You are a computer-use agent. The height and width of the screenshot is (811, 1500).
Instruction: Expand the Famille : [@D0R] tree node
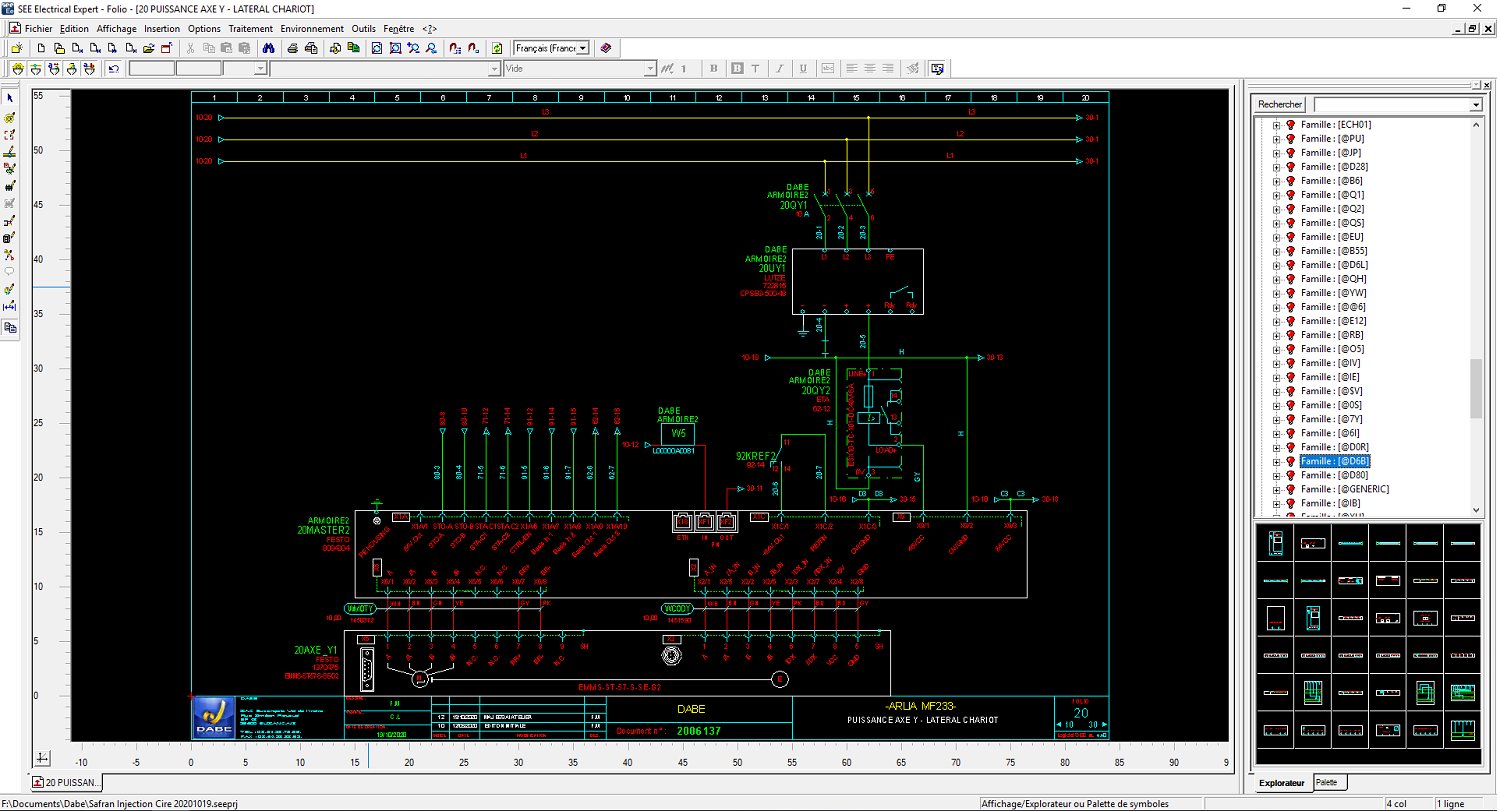[x=1276, y=447]
